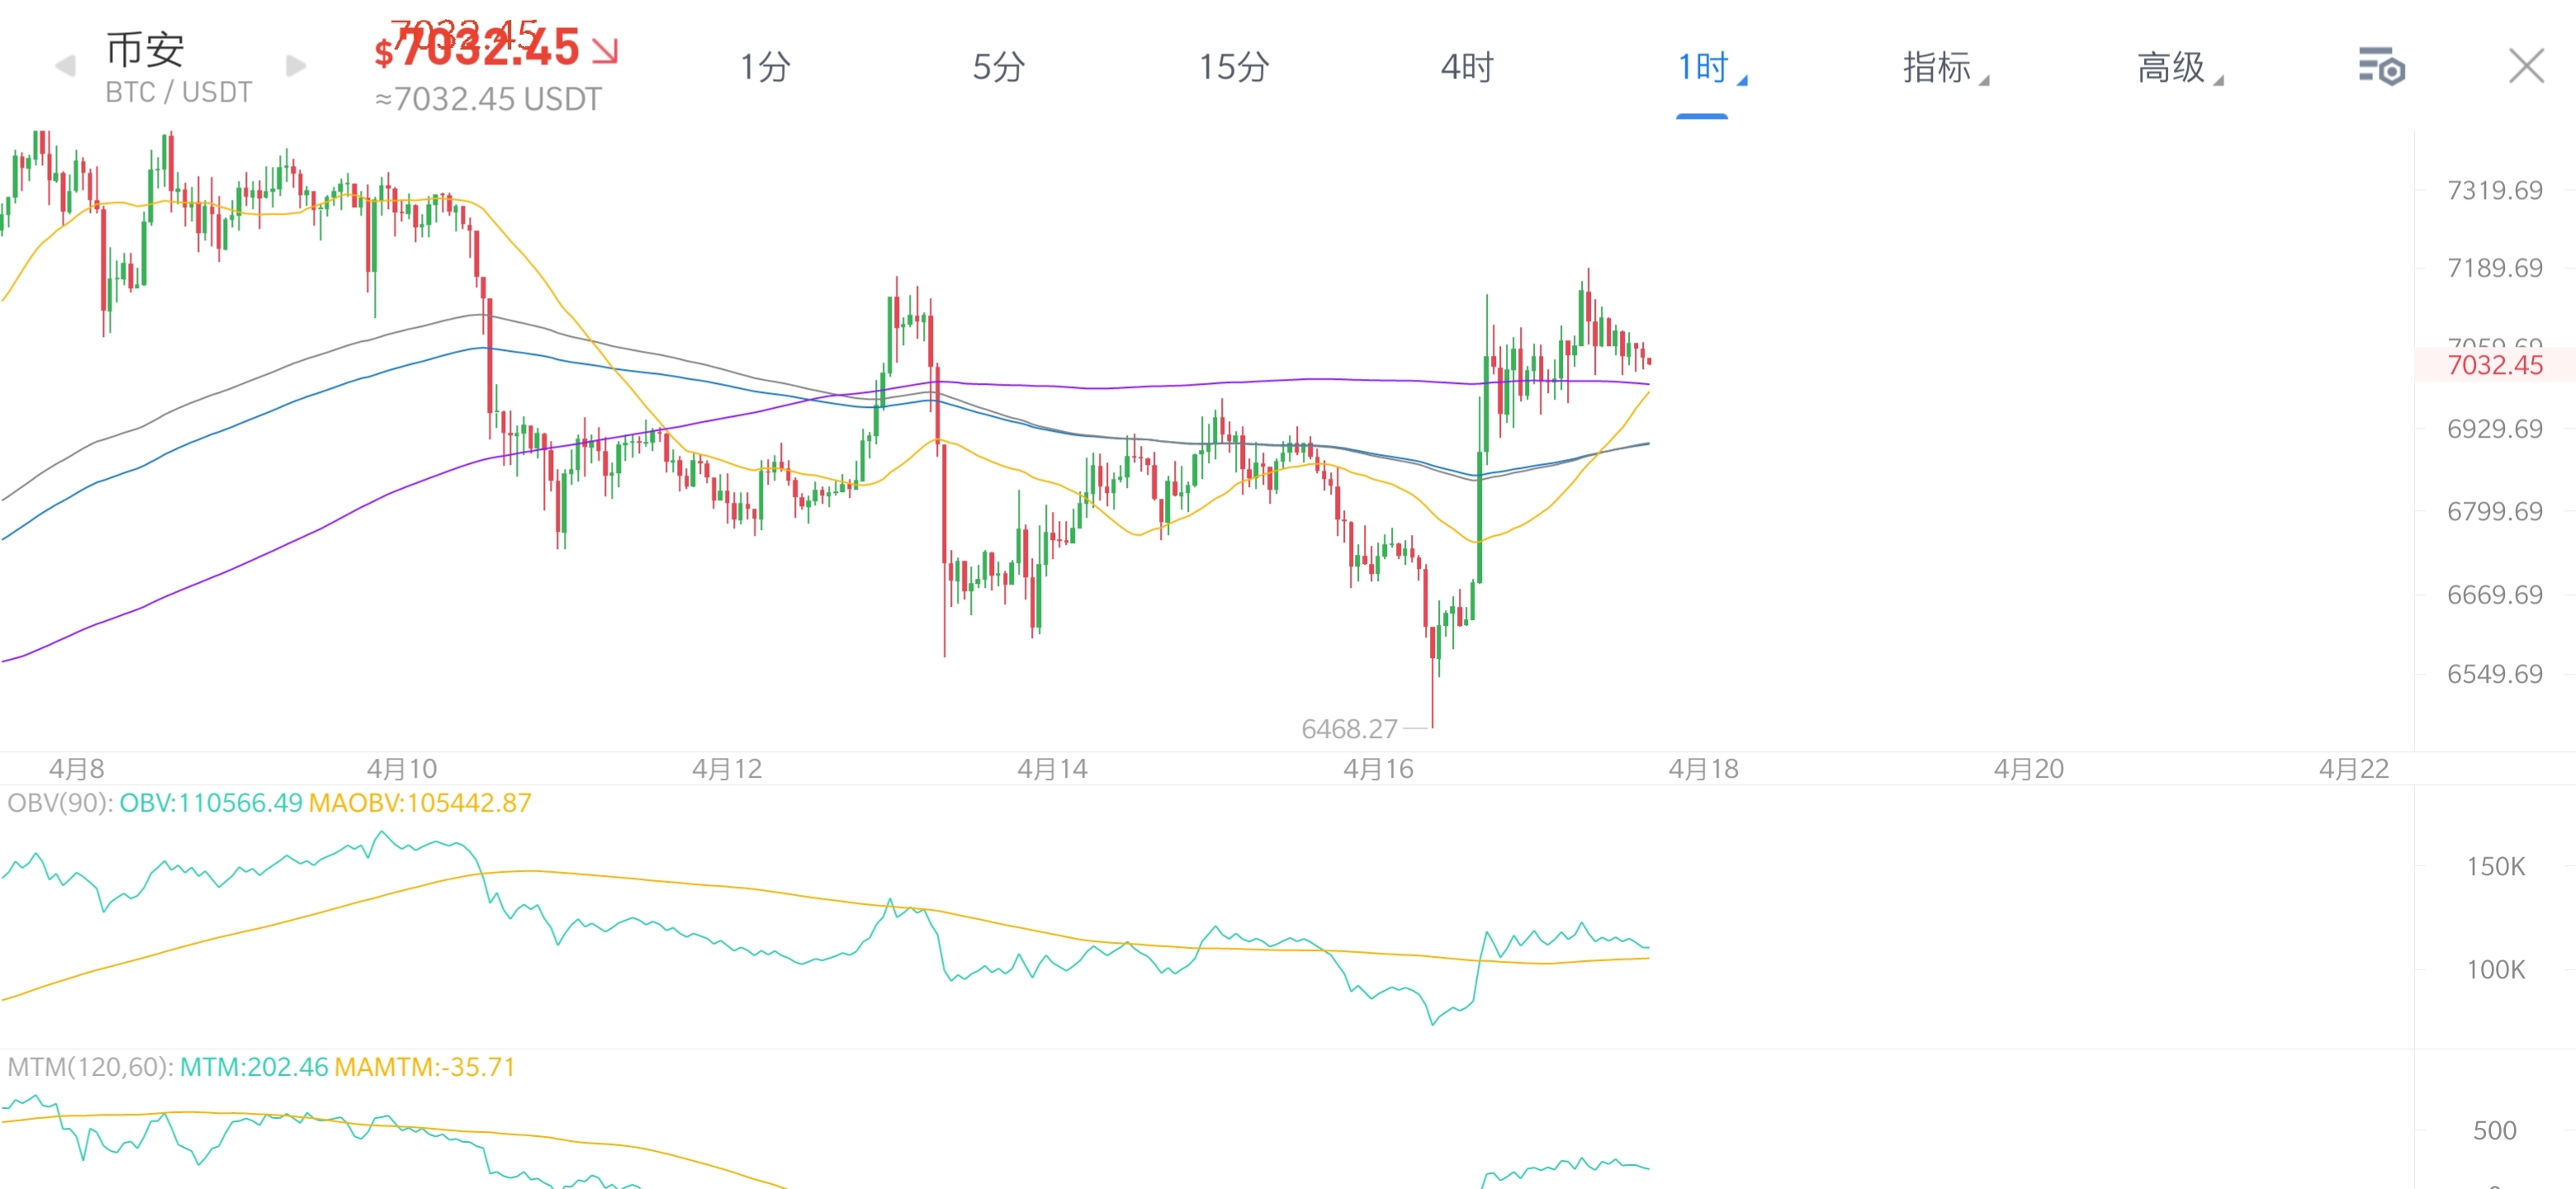Close the chart view with X
Screen dimensions: 2576x1189
pos(2526,67)
